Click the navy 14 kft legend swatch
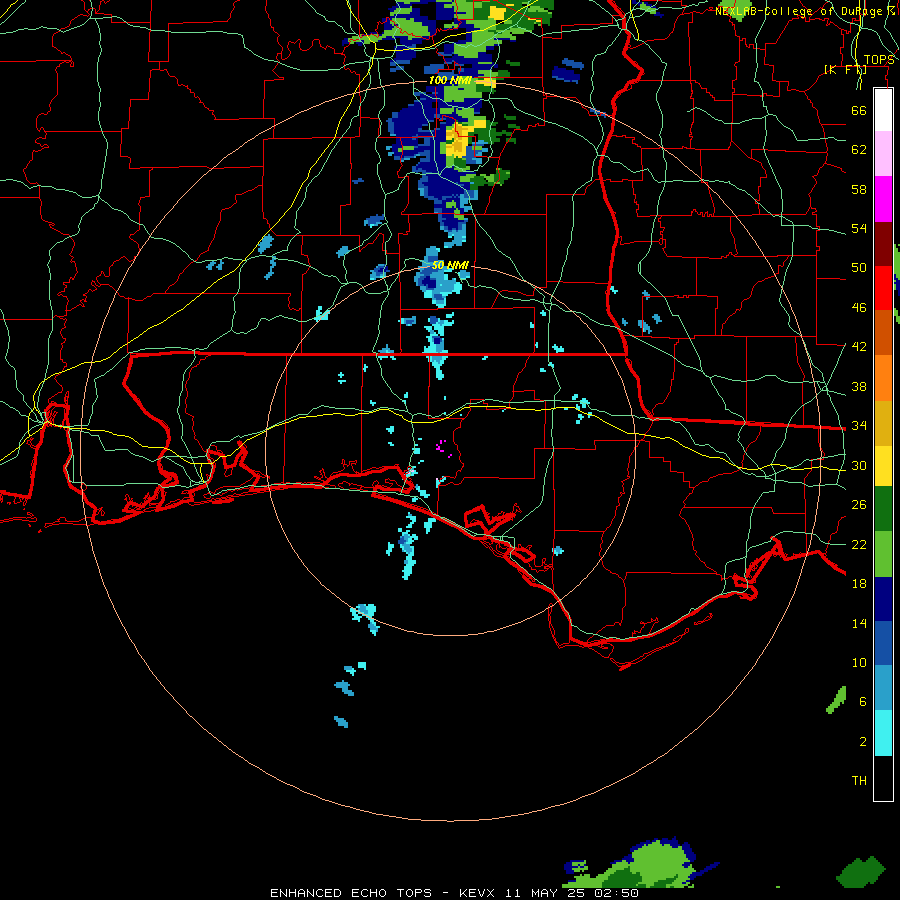900x900 pixels. pyautogui.click(x=883, y=599)
